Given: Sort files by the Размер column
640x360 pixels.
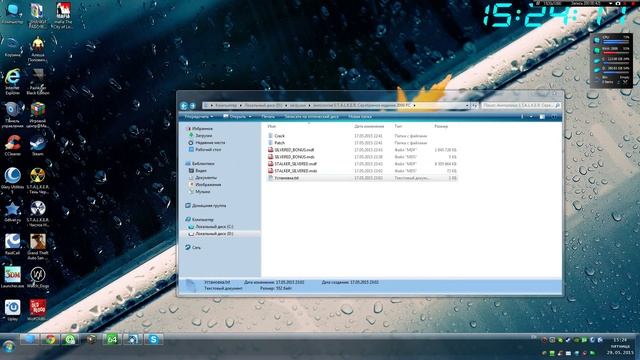Looking at the screenshot, I should tap(441, 127).
